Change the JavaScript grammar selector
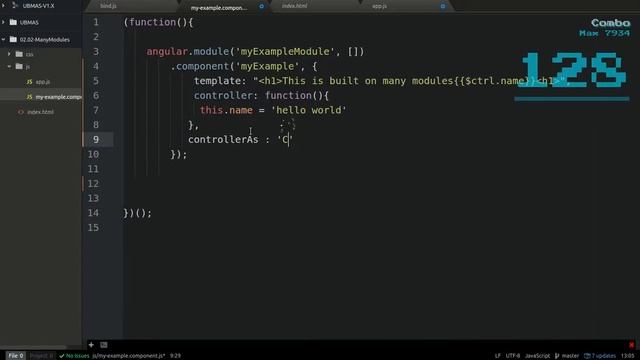Screen dimensions: 640x360 [537, 356]
